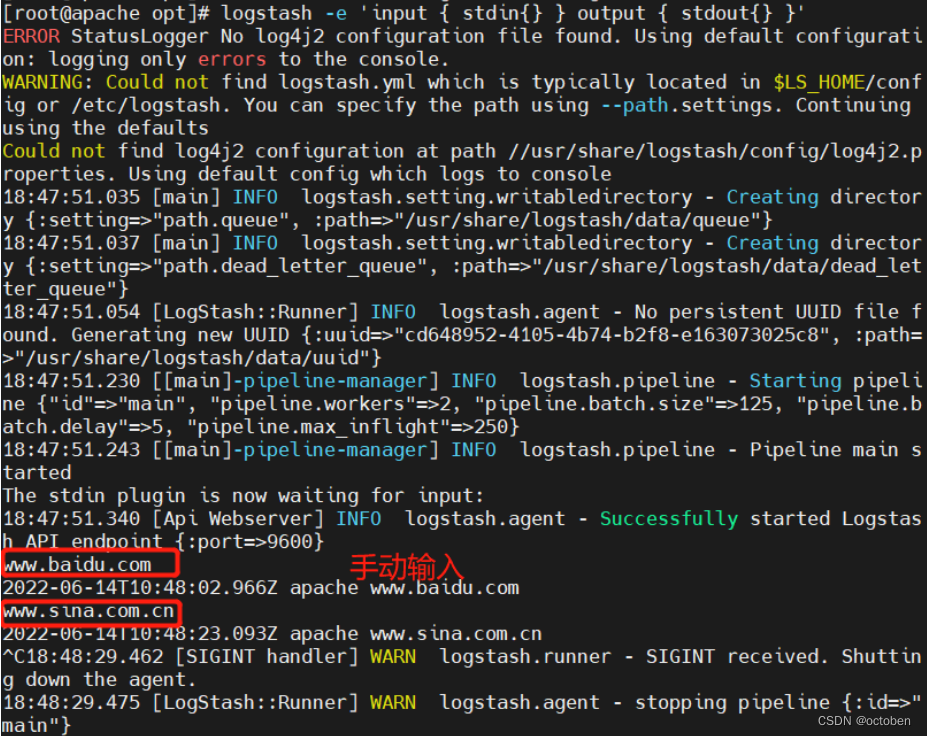Click the green Successfully text
The height and width of the screenshot is (736, 927).
tap(669, 519)
